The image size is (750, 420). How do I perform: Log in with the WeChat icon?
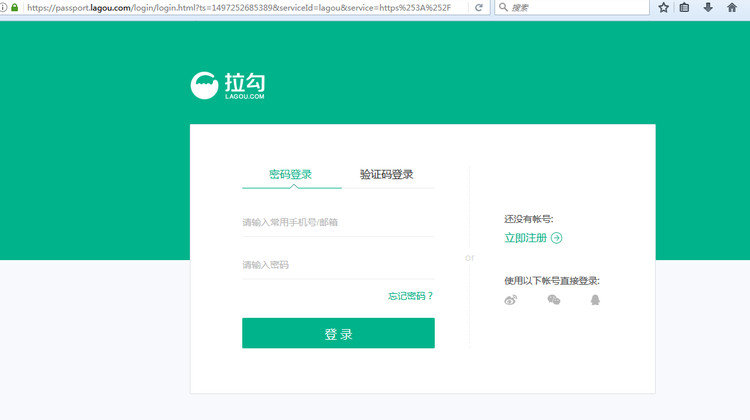[x=553, y=300]
